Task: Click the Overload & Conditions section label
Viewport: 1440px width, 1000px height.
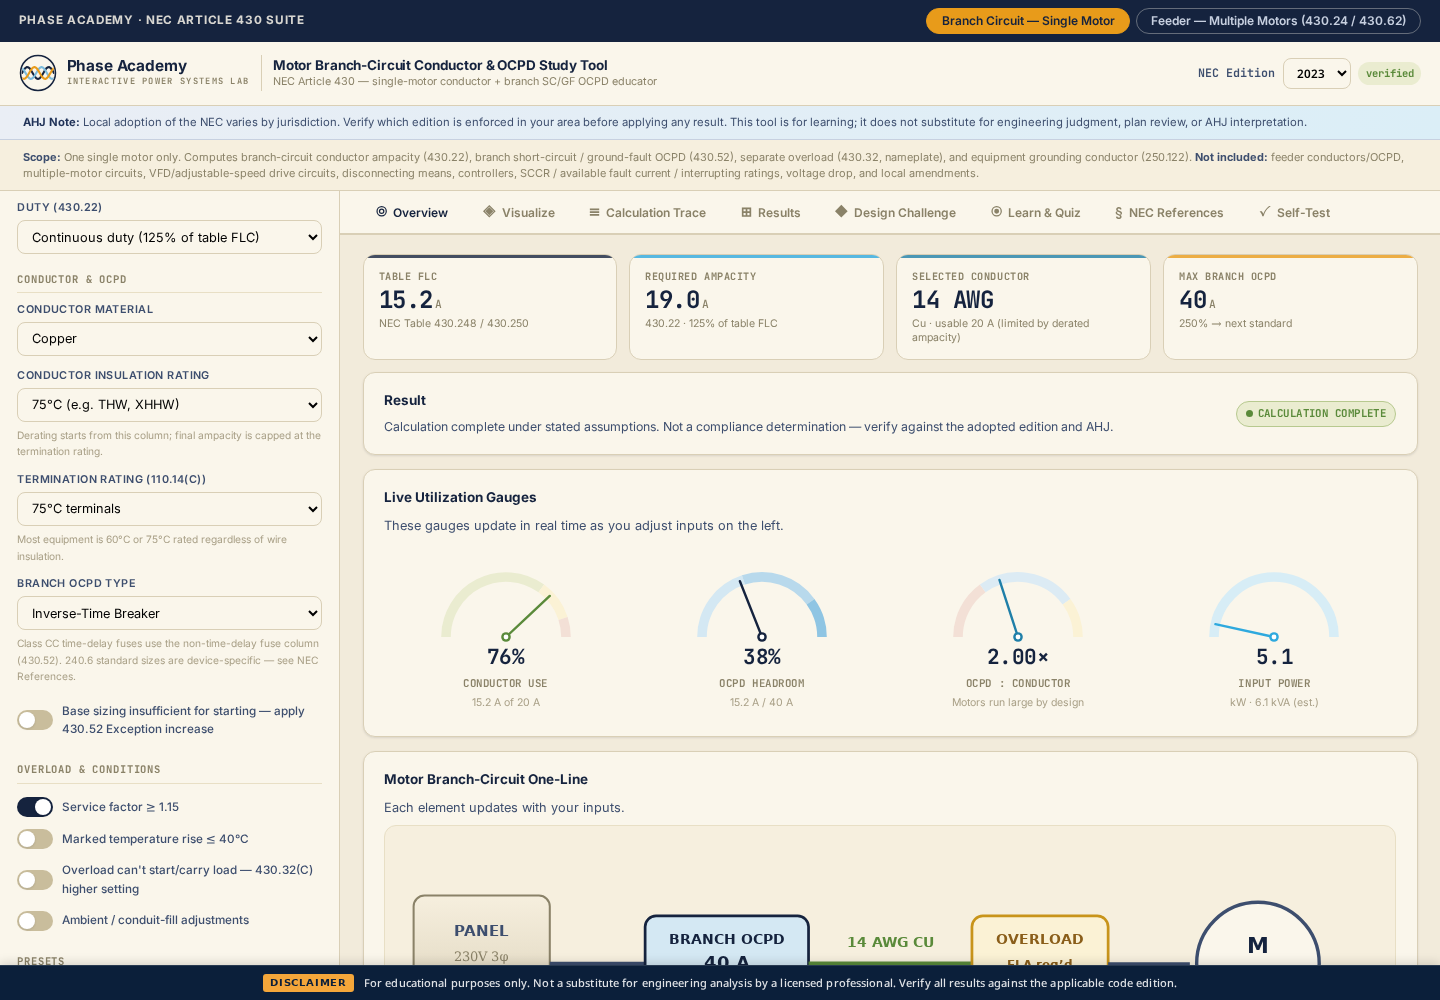Action: coord(89,769)
